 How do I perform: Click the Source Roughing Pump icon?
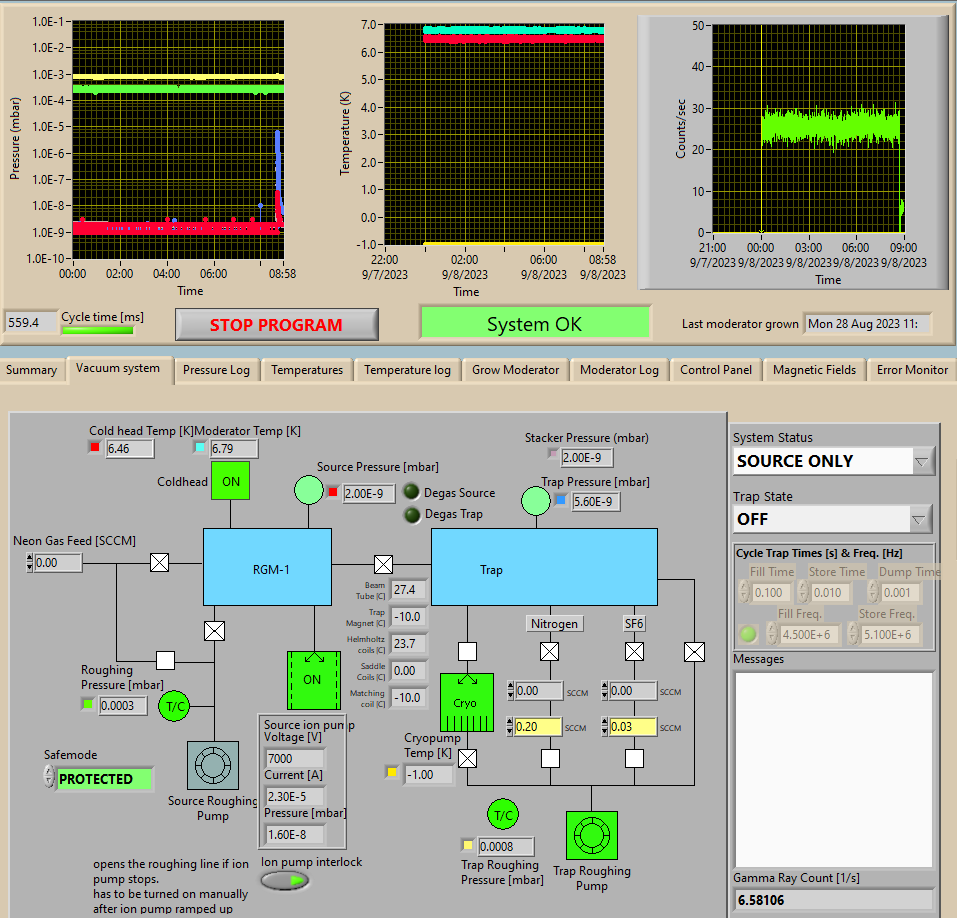(x=213, y=765)
